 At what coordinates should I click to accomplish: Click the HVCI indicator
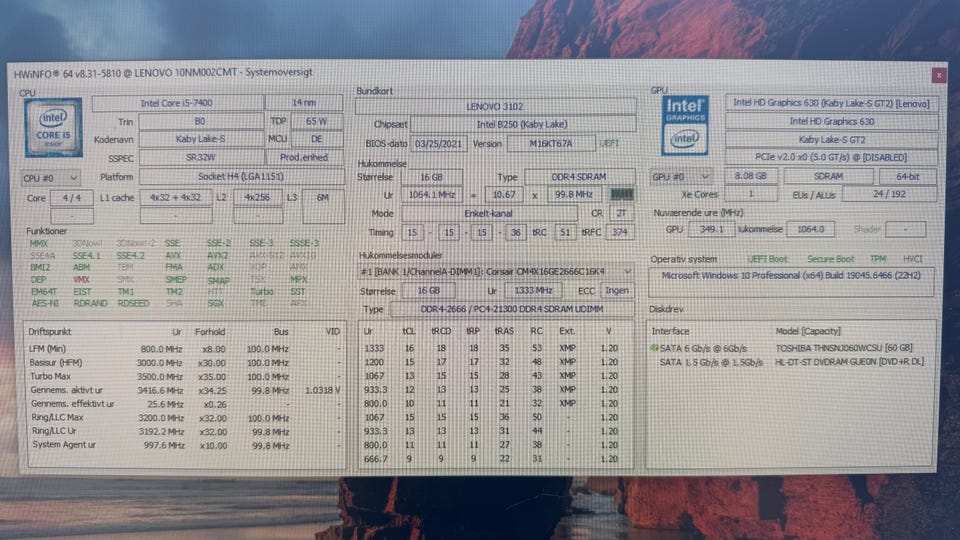tap(912, 259)
